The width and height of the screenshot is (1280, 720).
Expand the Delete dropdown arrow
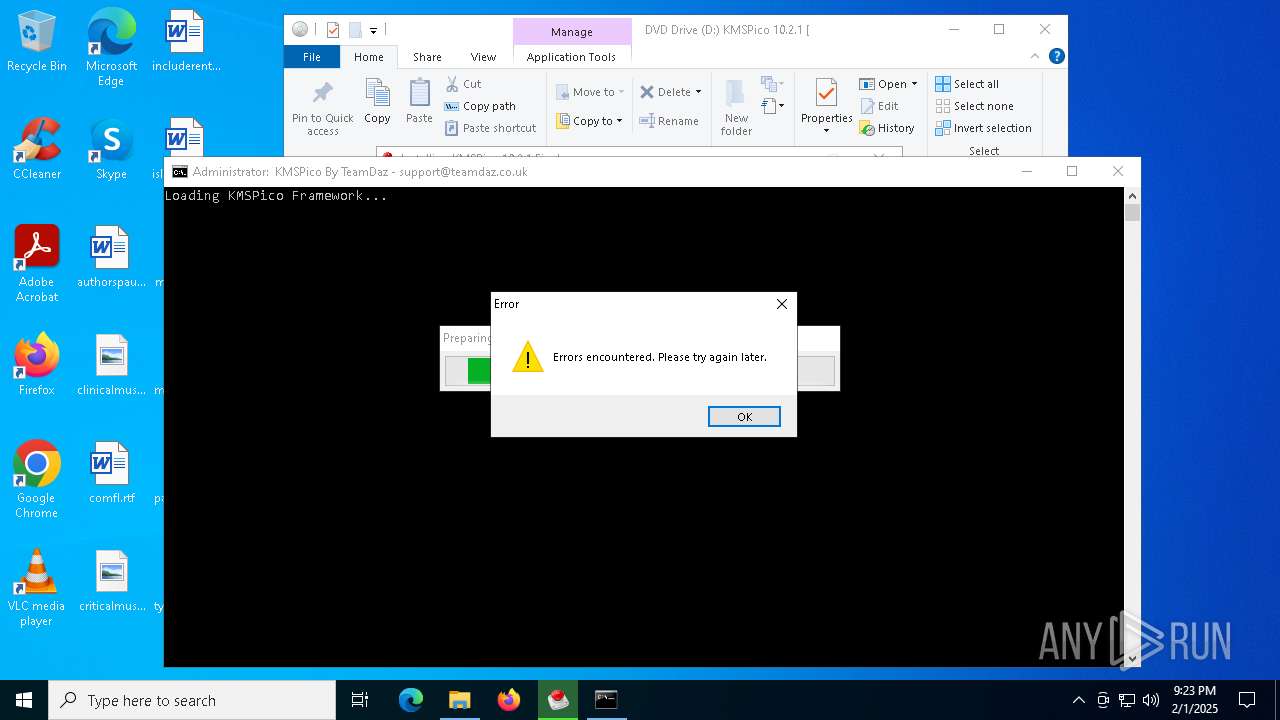pyautogui.click(x=698, y=92)
